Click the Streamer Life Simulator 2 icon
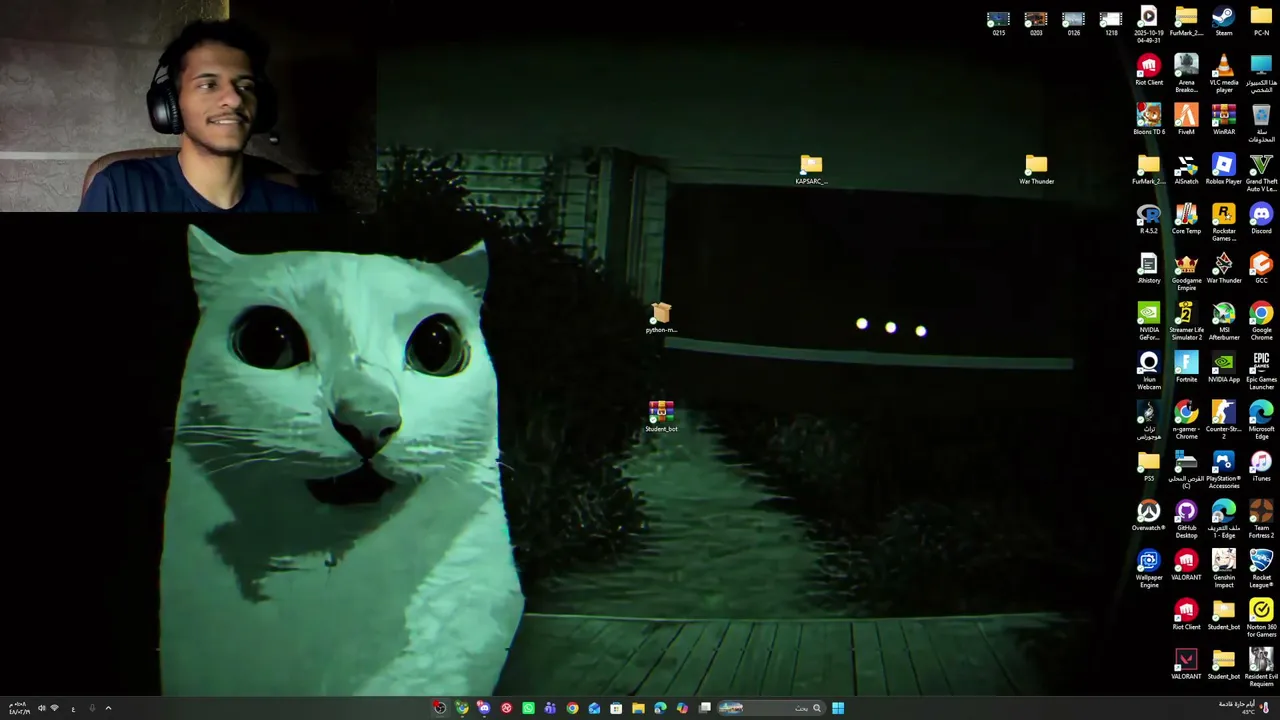Viewport: 1280px width, 720px height. click(x=1186, y=322)
